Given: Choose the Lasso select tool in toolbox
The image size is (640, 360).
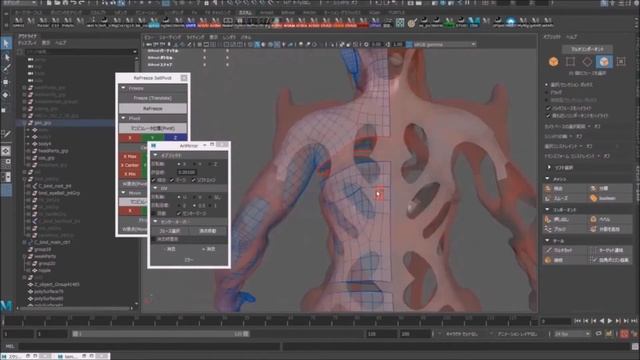Looking at the screenshot, I should 6,57.
